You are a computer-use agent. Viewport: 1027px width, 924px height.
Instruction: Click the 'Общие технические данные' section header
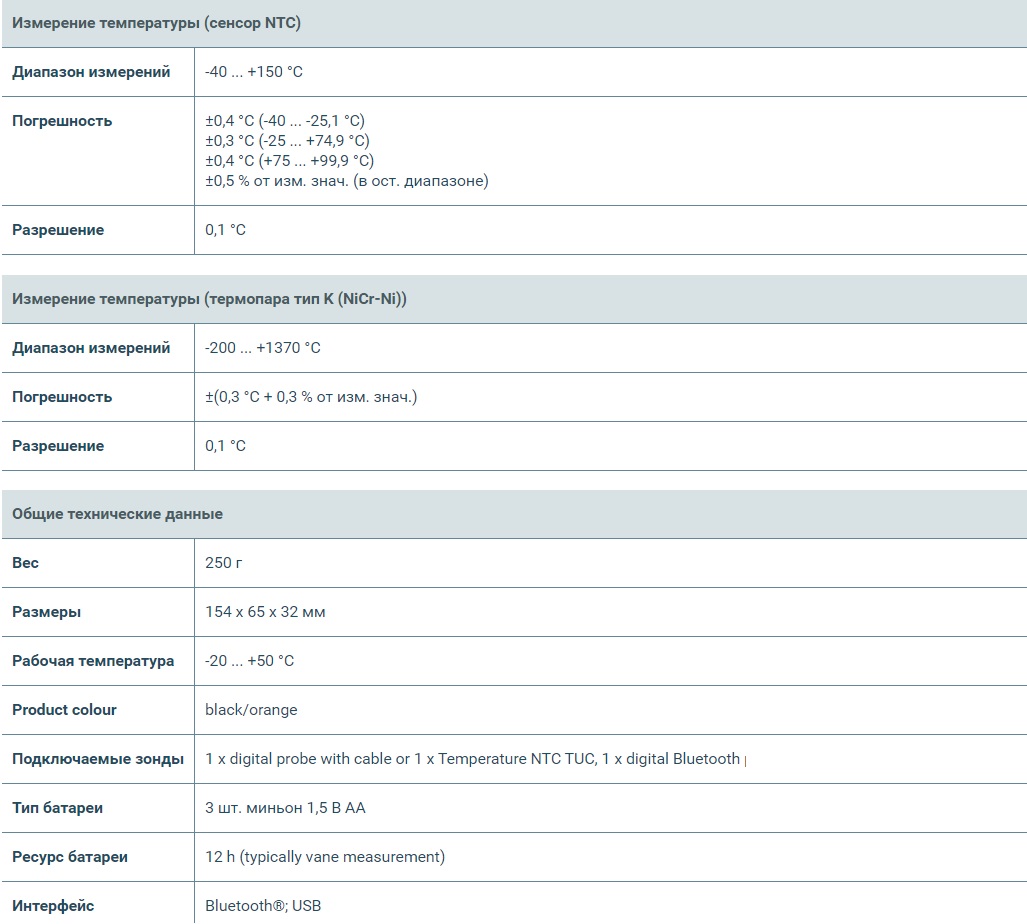117,514
